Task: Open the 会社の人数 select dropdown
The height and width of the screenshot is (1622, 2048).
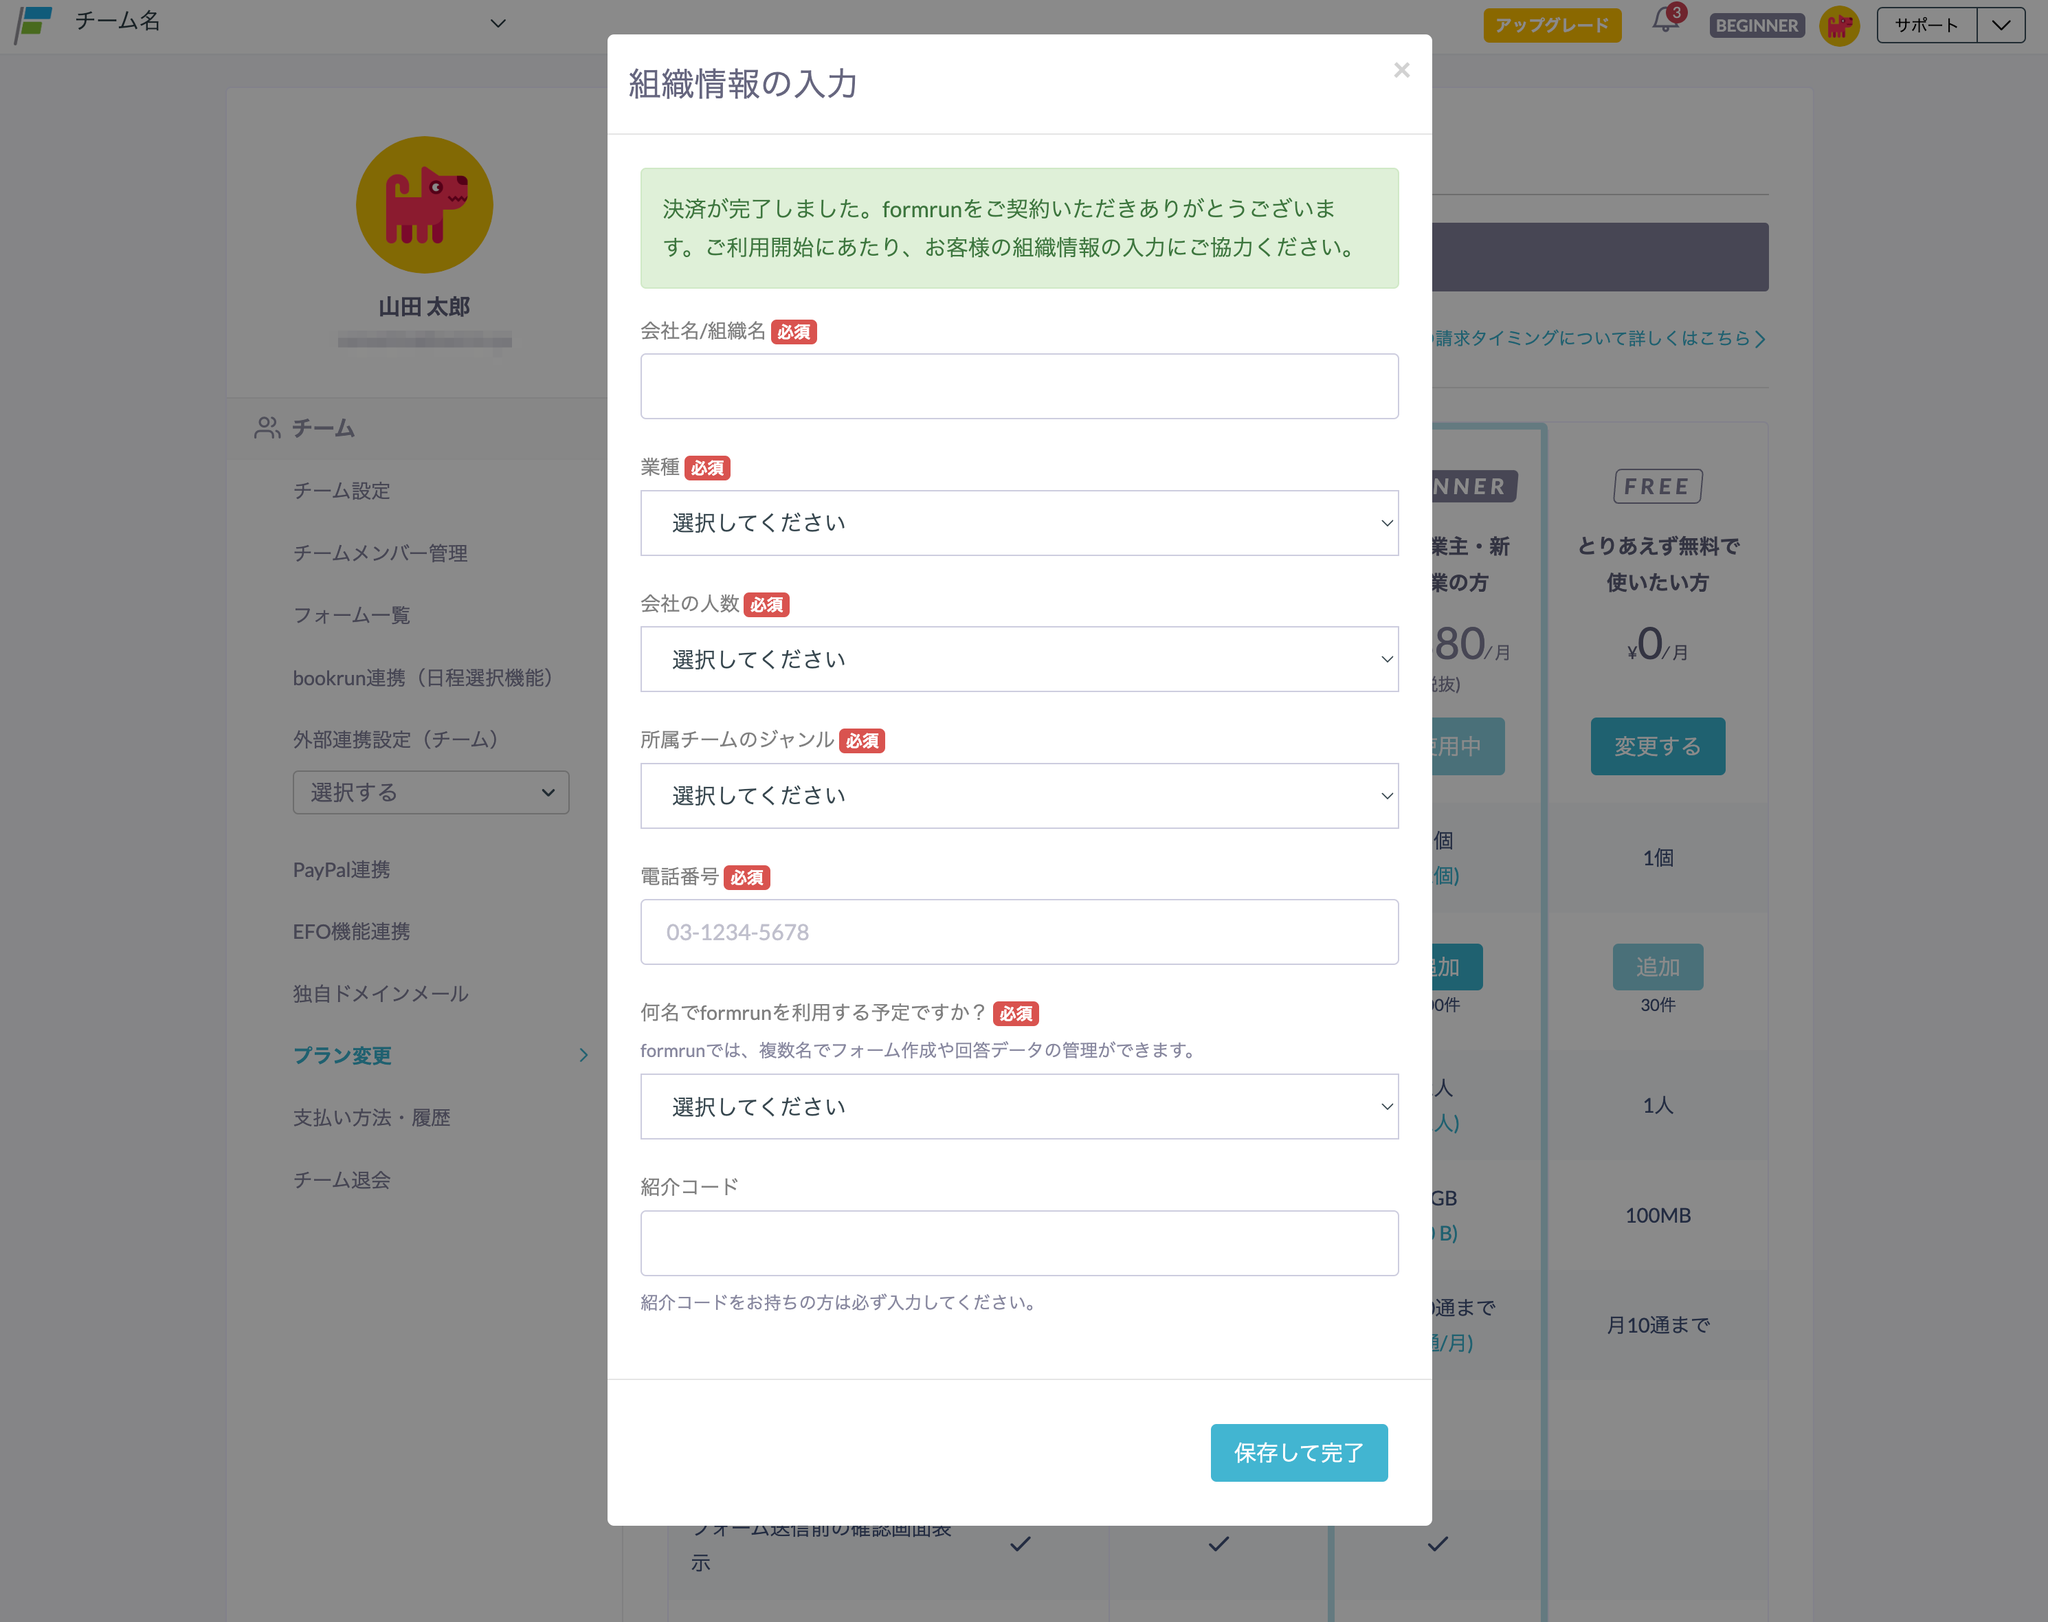Action: click(1018, 659)
